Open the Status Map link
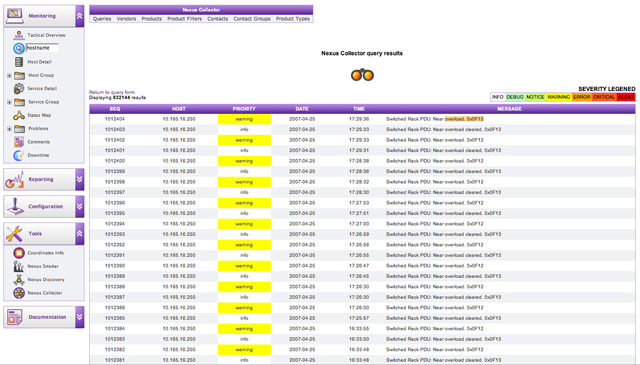Screen dimensions: 640x365 coord(39,115)
